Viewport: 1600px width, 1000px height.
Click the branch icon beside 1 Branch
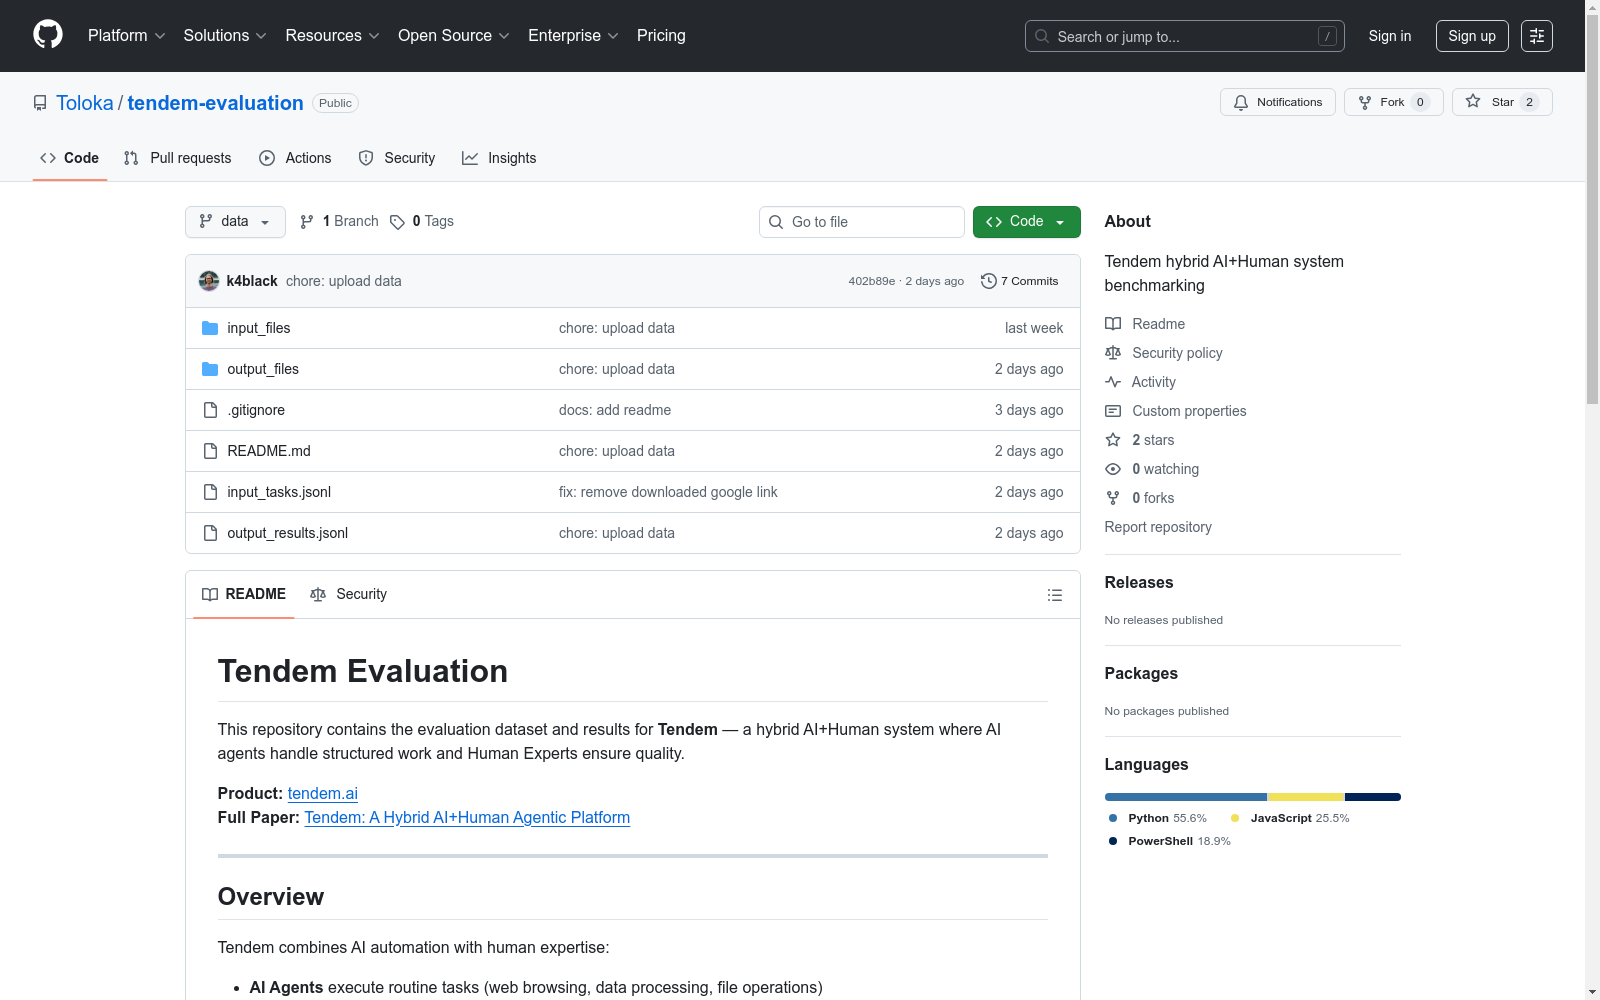click(x=307, y=222)
